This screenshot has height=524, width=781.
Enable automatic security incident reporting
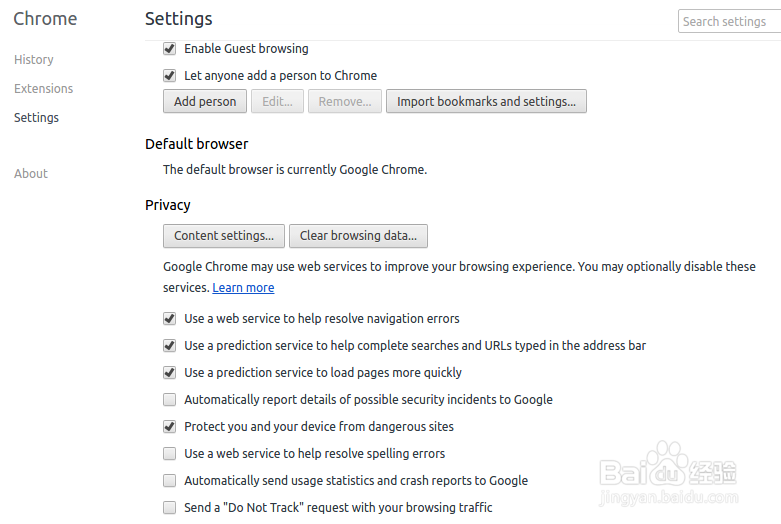click(x=170, y=399)
